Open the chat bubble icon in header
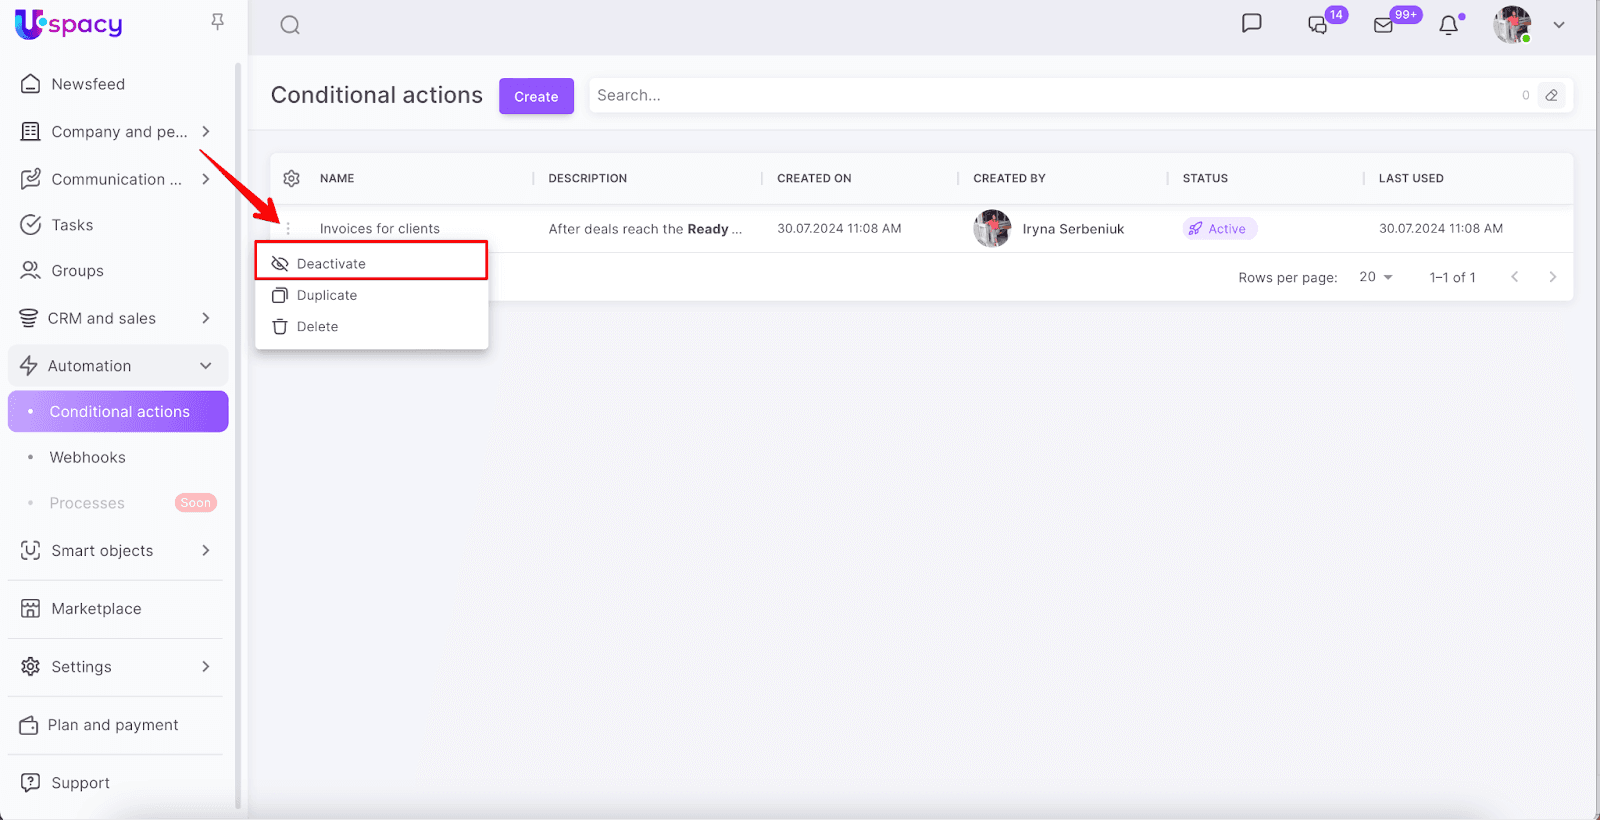 point(1251,24)
